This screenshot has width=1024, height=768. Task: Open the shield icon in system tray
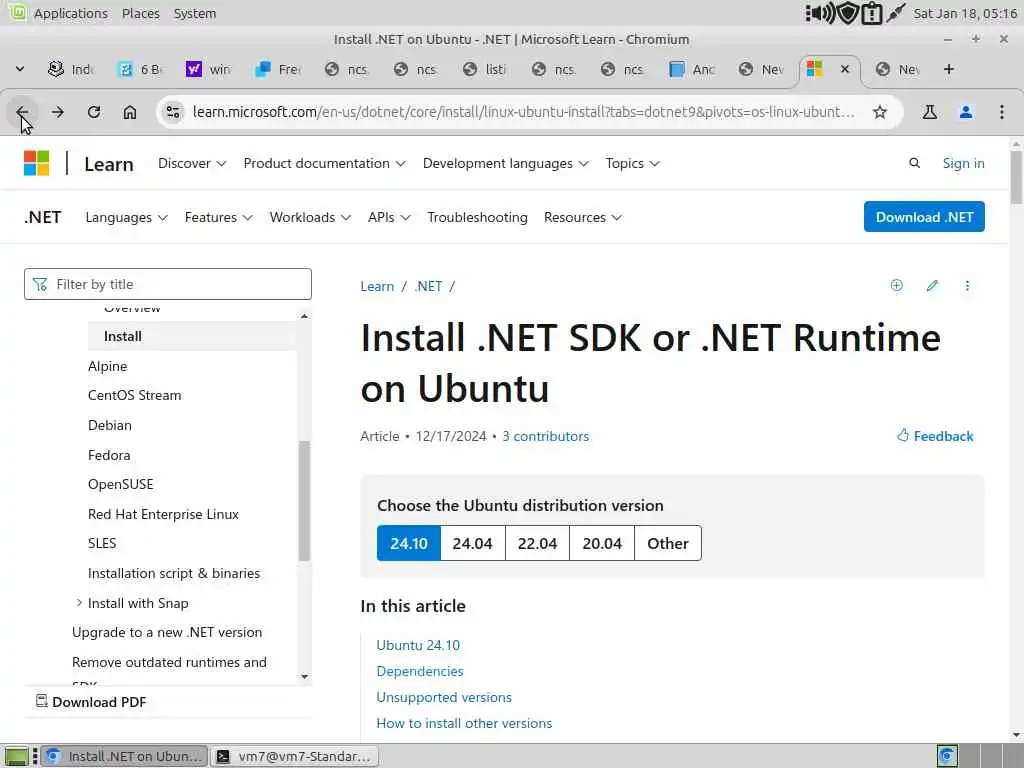pyautogui.click(x=848, y=13)
